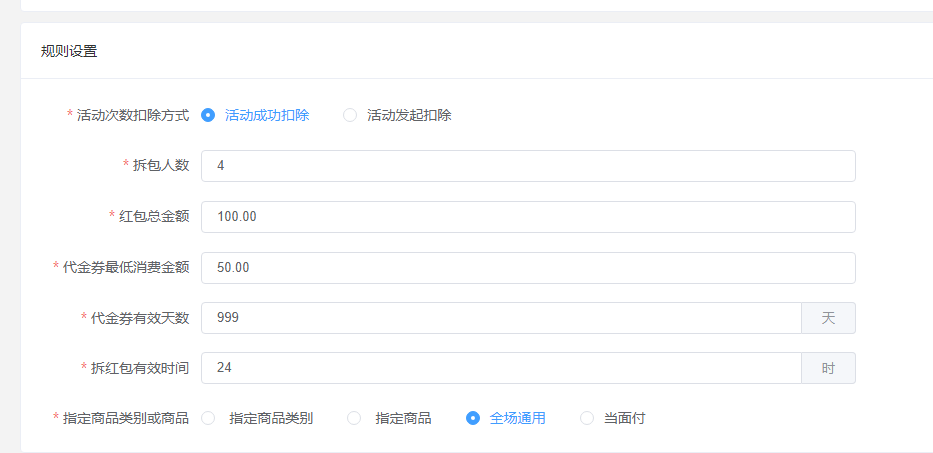Click the 活动次数扣除方式 label

click(x=133, y=115)
